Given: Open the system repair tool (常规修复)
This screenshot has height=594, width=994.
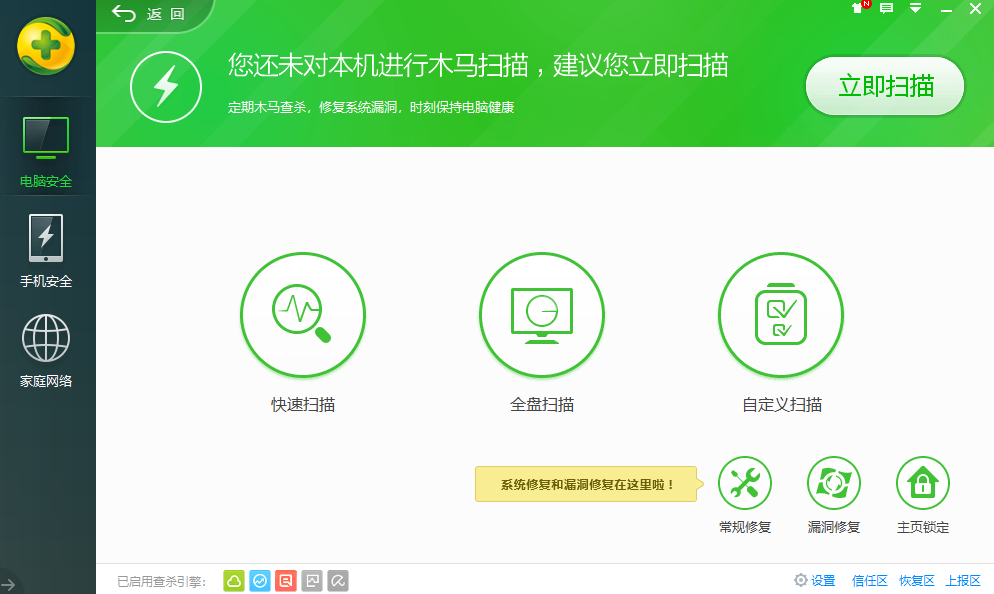Looking at the screenshot, I should click(x=744, y=483).
